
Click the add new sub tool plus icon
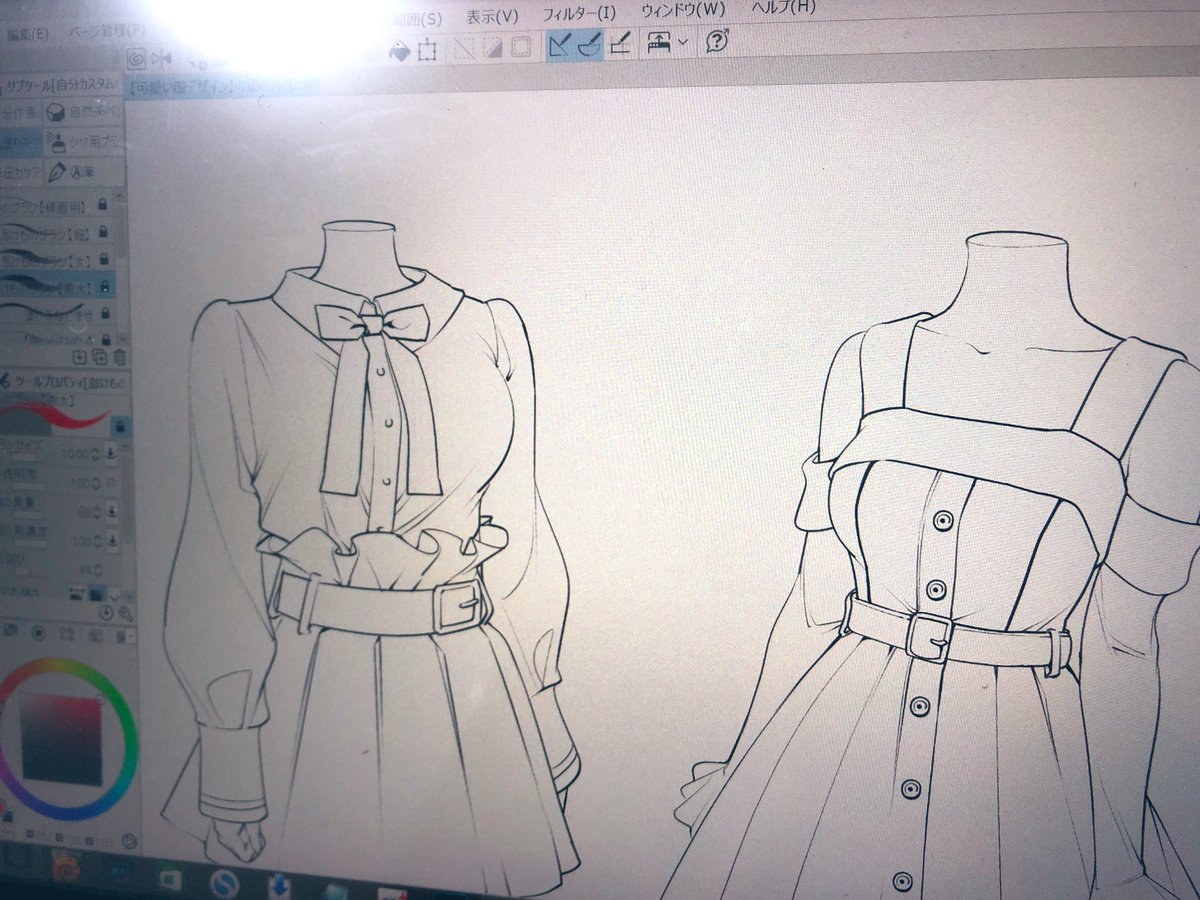79,355
